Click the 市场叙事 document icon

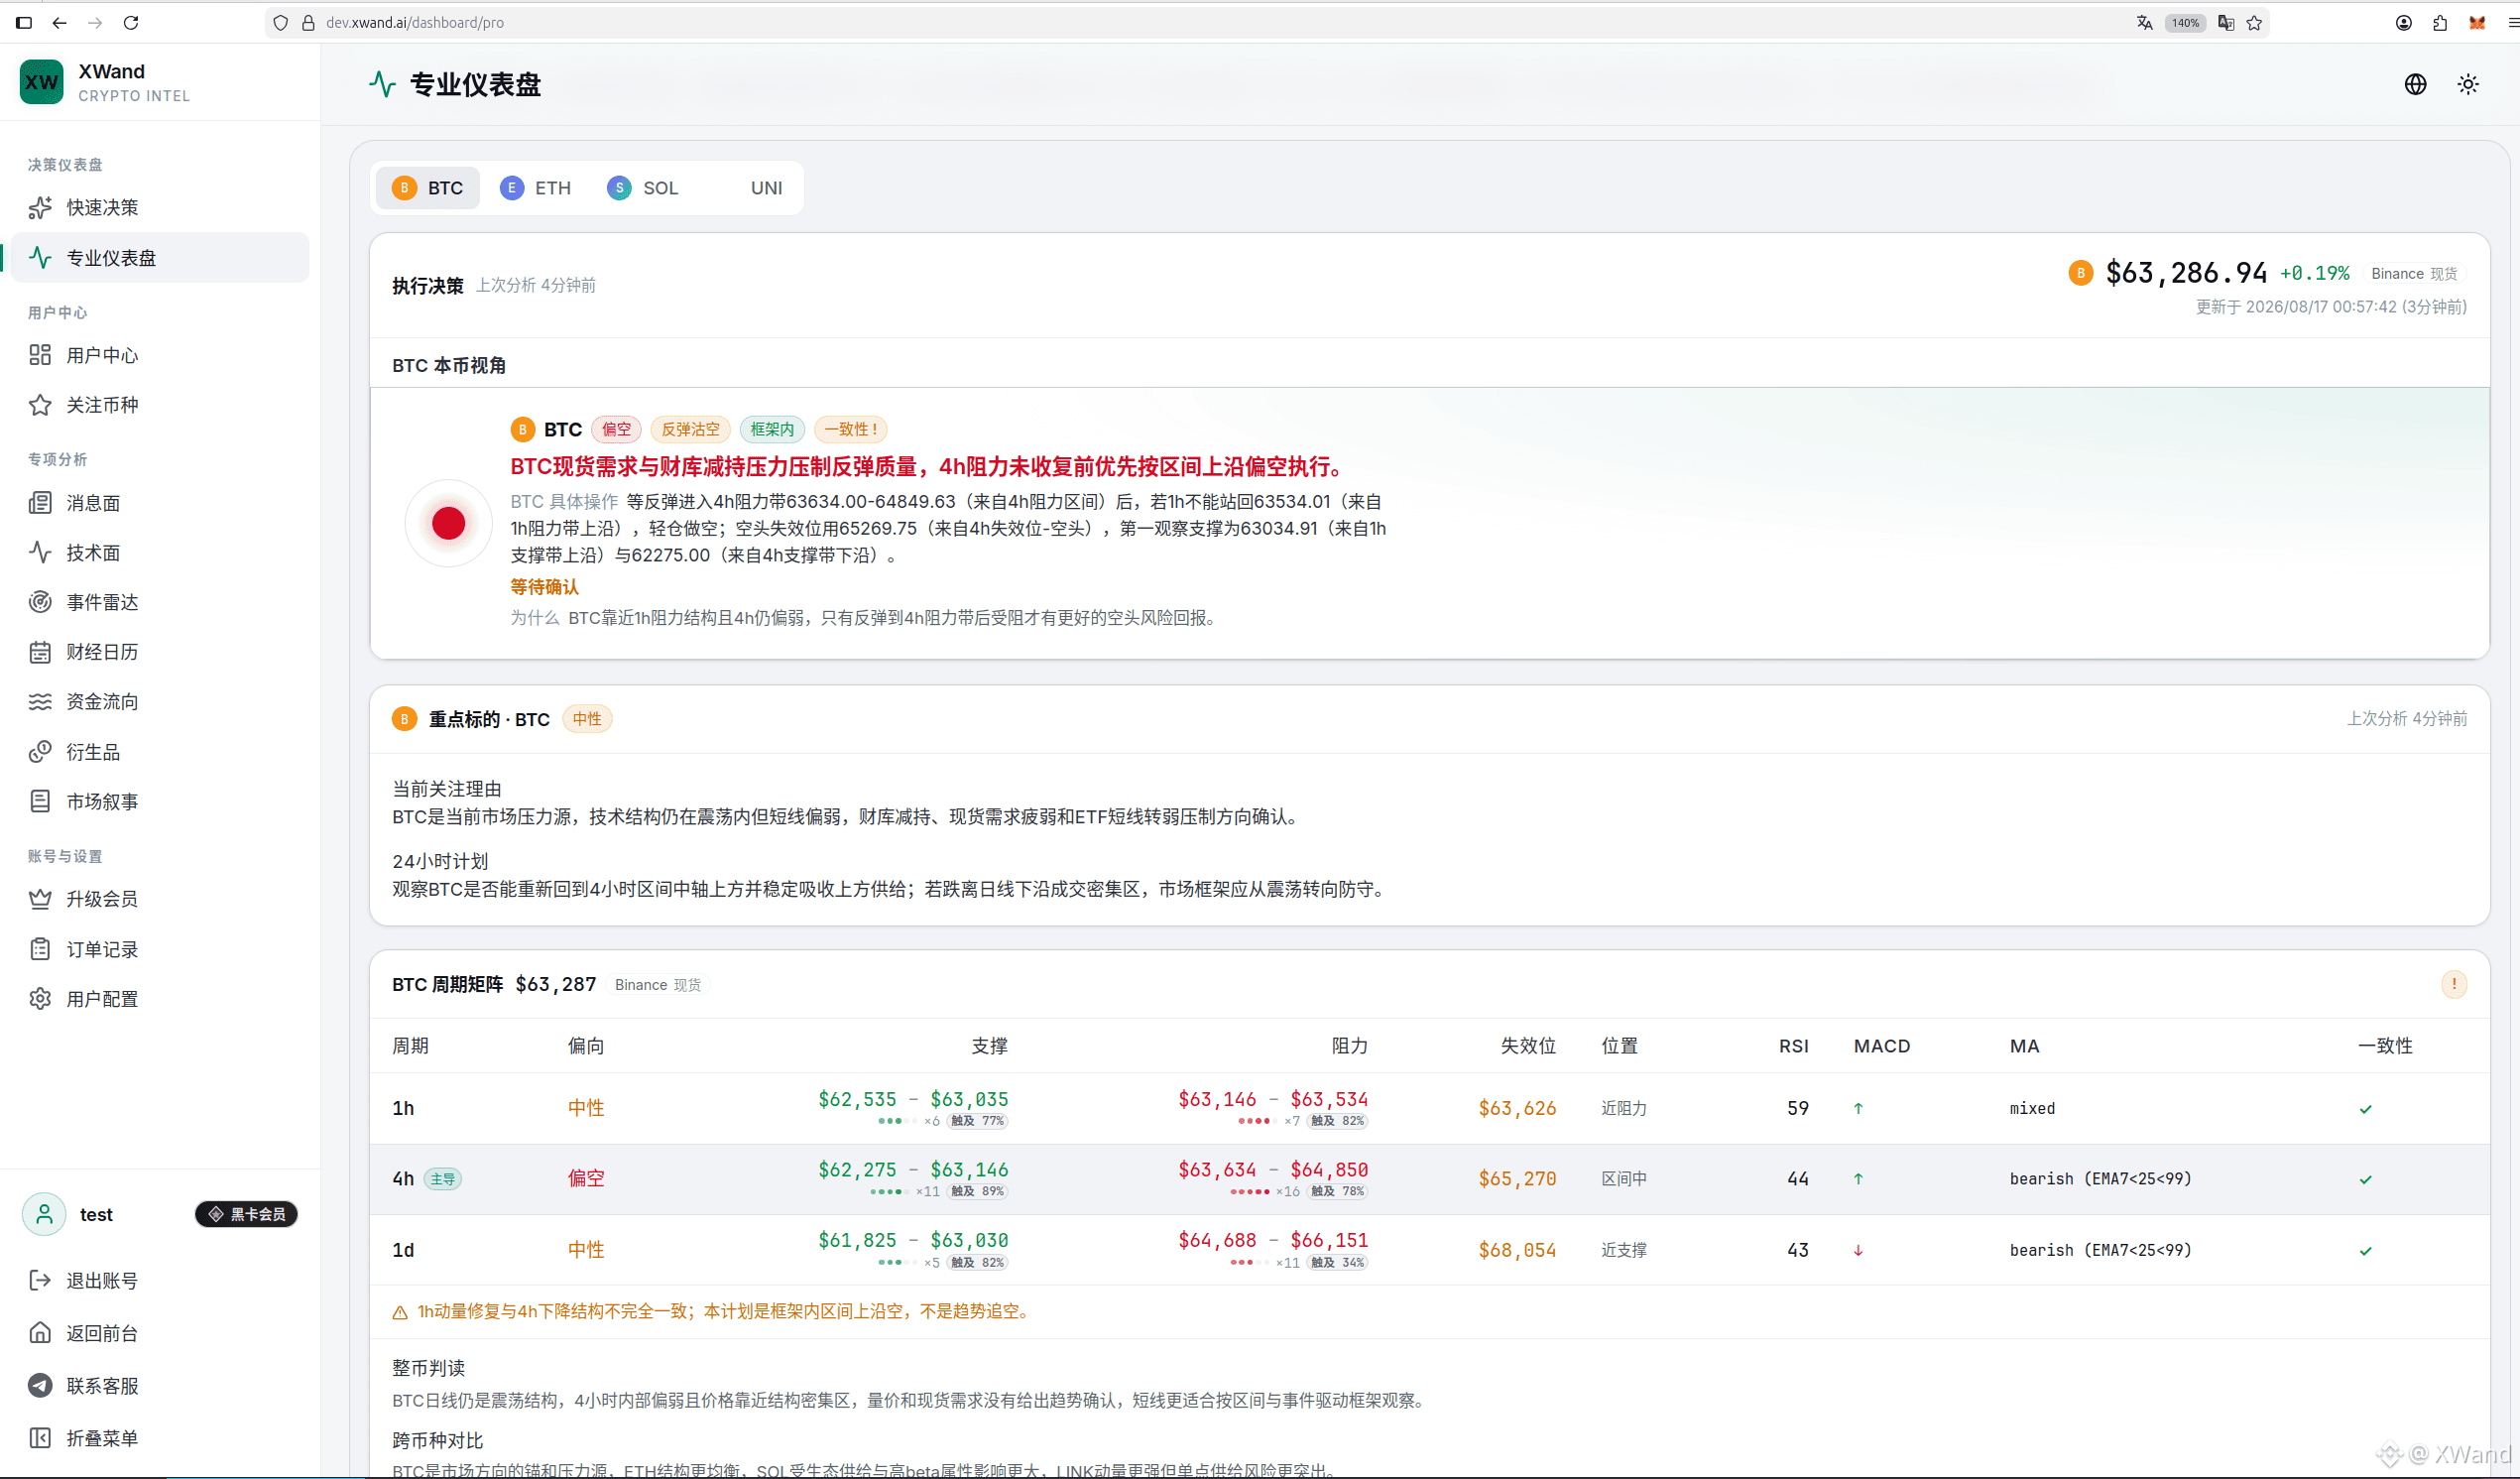coord(40,801)
